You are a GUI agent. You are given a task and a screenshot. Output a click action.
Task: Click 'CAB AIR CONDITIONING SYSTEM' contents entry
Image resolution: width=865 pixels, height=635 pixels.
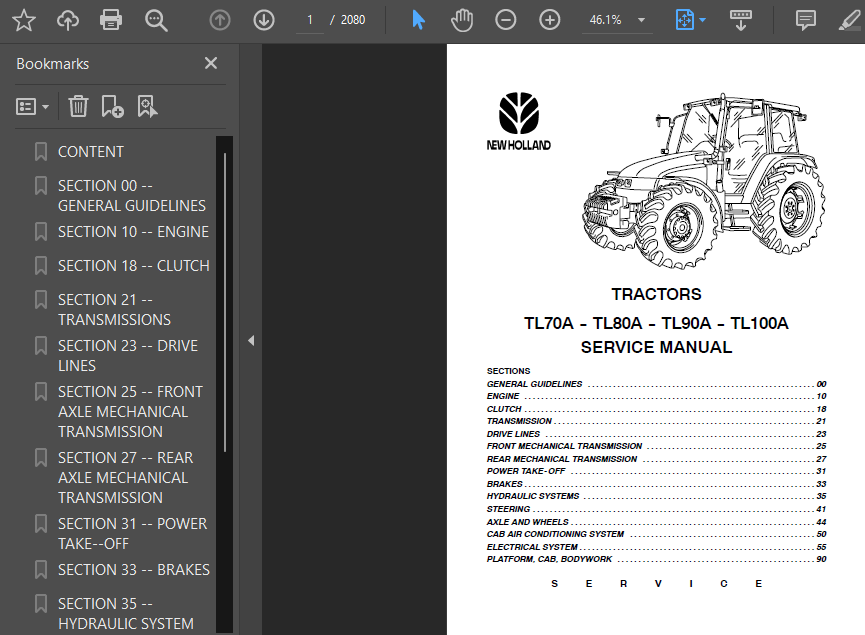point(656,534)
